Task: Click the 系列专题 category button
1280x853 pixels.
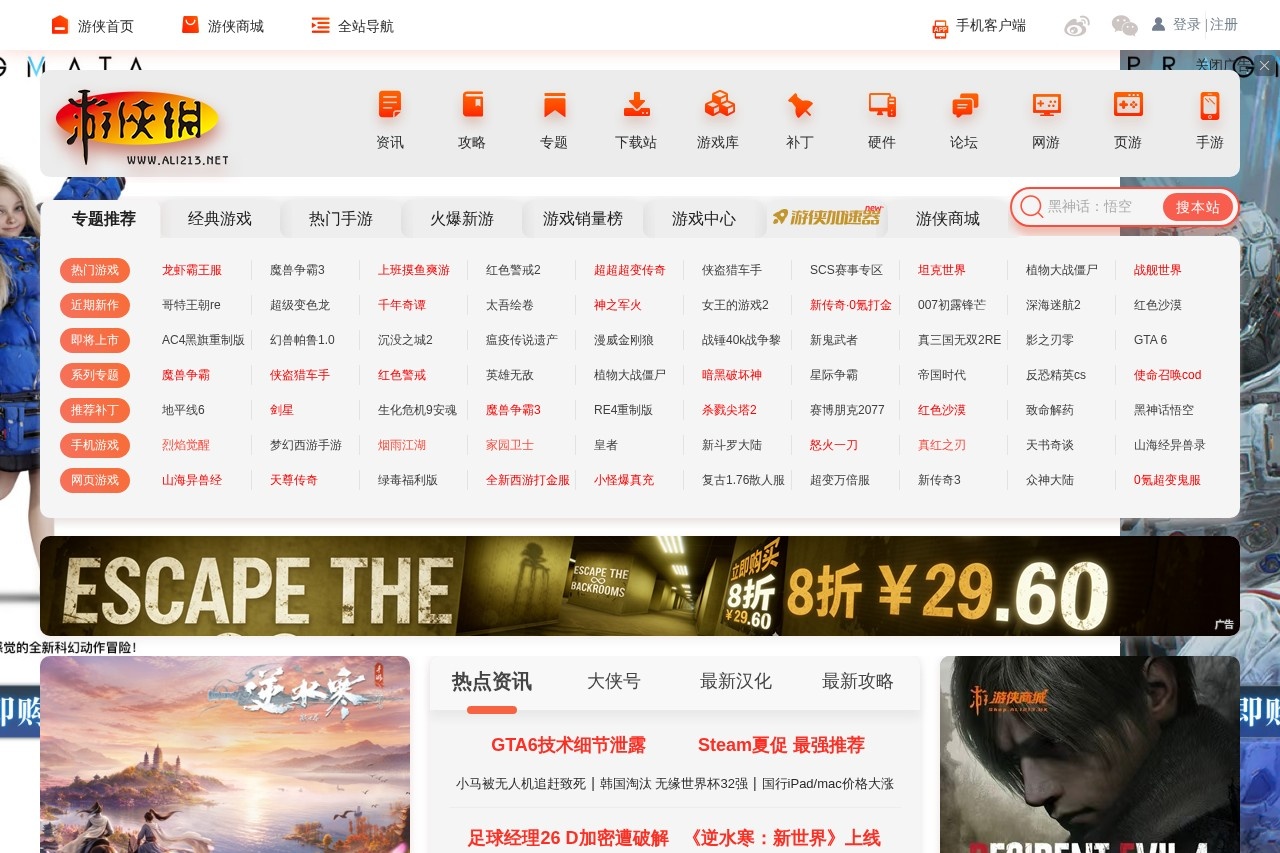Action: (95, 375)
